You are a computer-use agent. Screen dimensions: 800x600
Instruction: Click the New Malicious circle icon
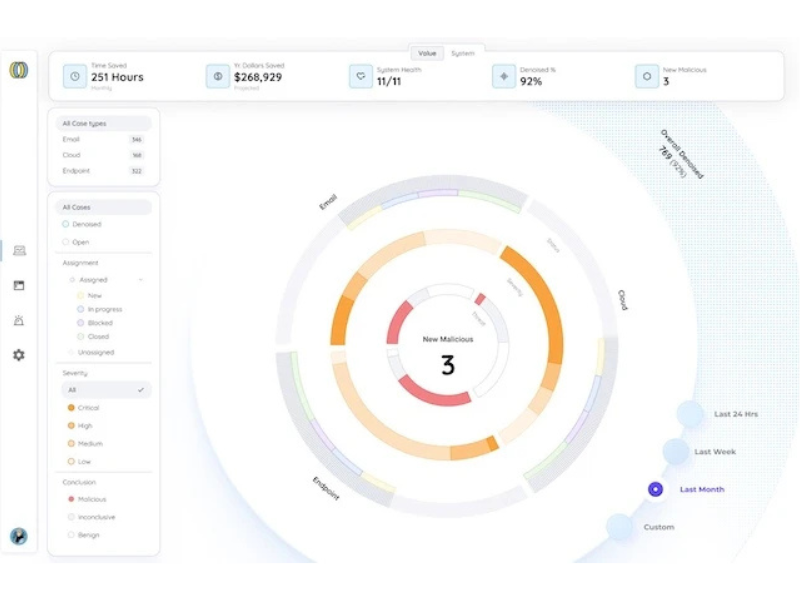[x=646, y=75]
